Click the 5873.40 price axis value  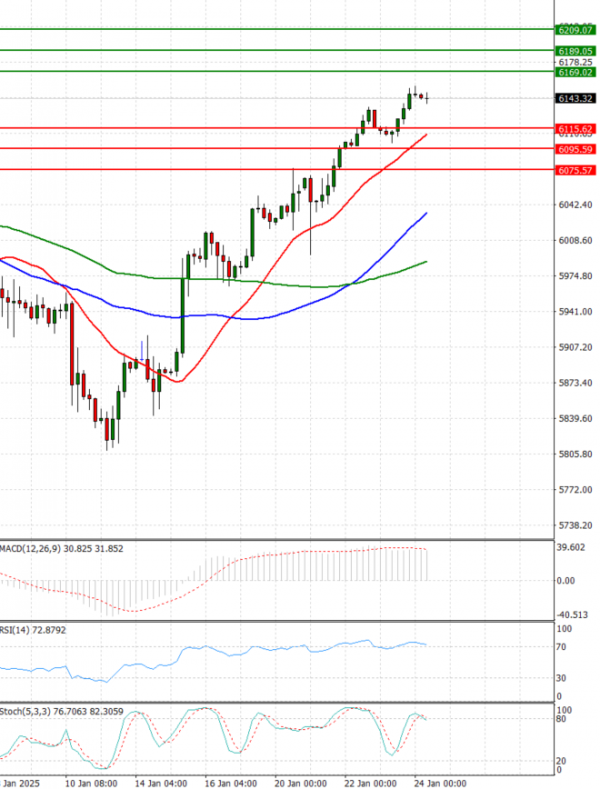(575, 383)
